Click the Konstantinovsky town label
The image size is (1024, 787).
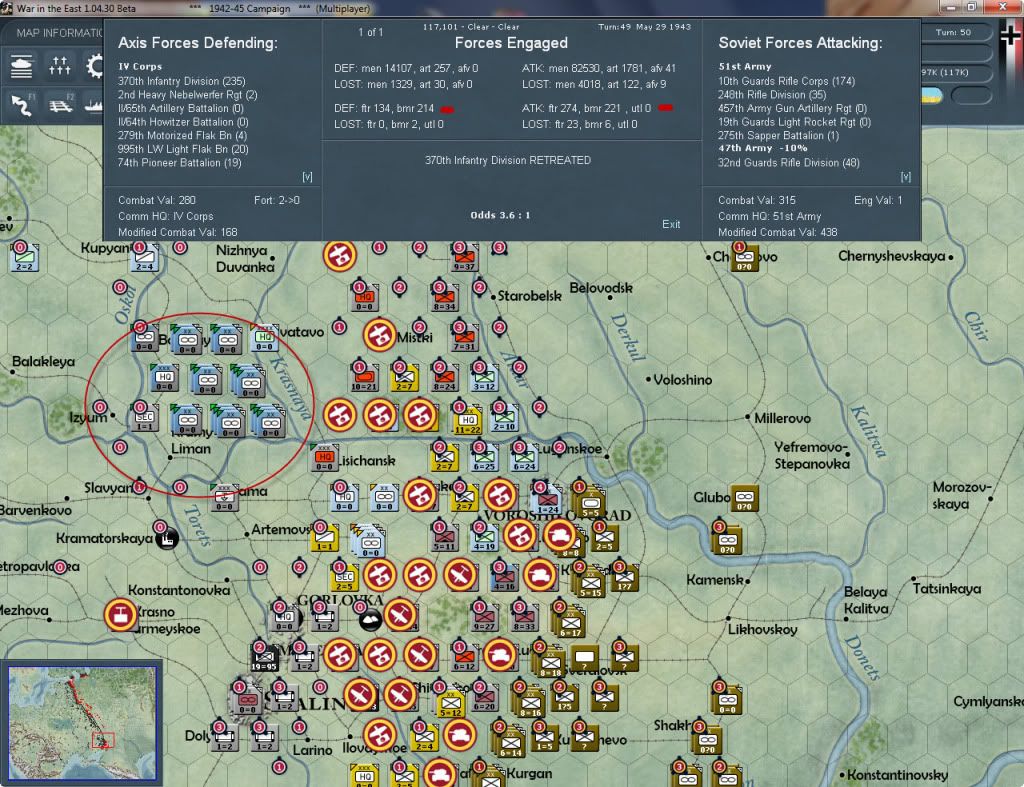897,775
